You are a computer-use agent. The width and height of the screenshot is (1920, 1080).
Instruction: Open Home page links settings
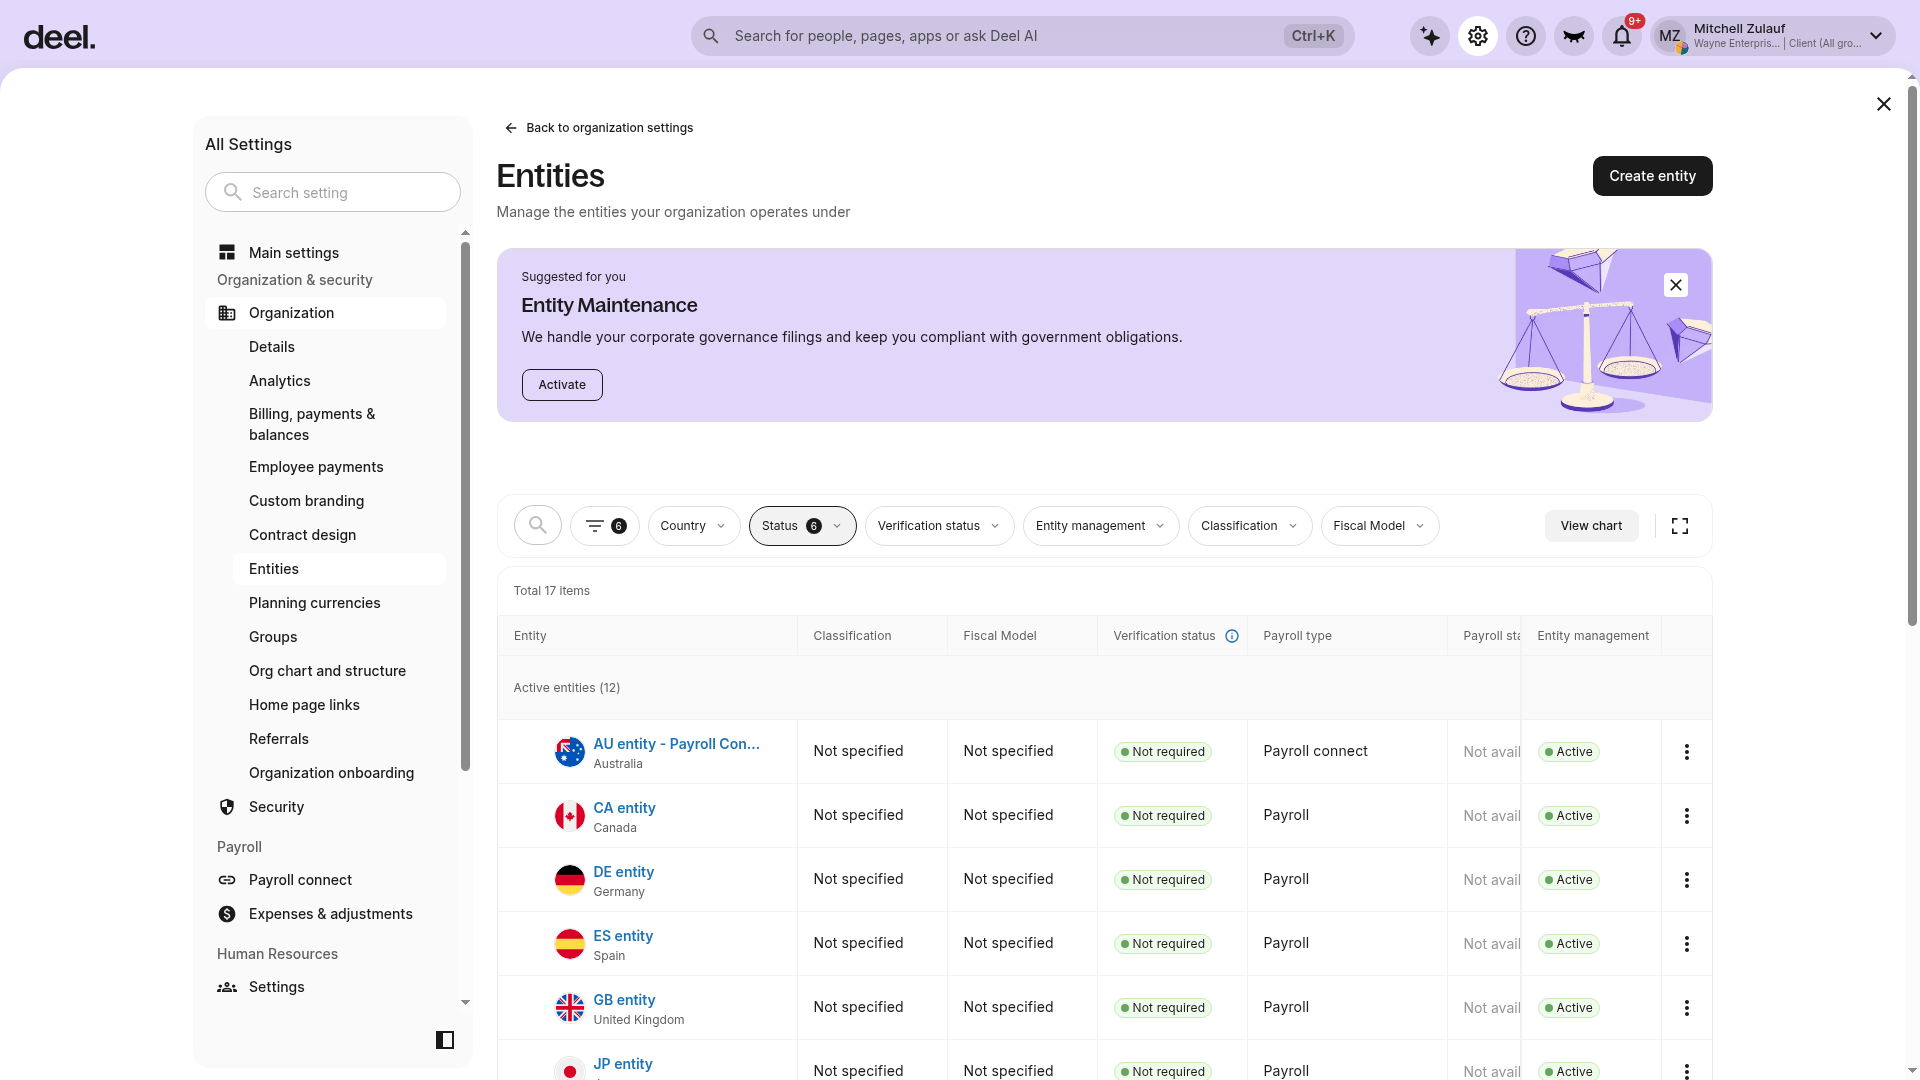(x=304, y=705)
